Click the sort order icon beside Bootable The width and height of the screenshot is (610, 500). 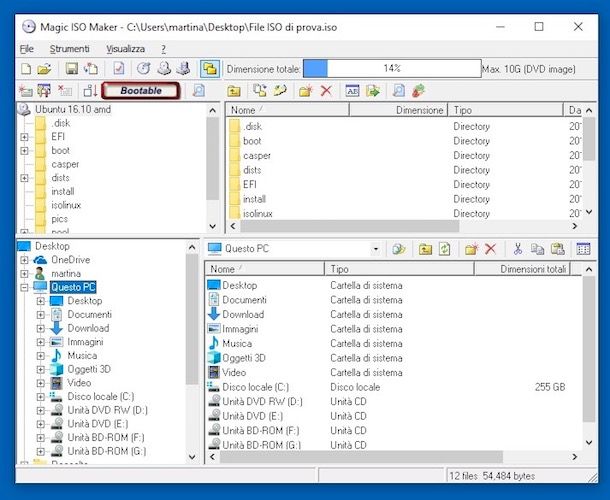point(90,91)
